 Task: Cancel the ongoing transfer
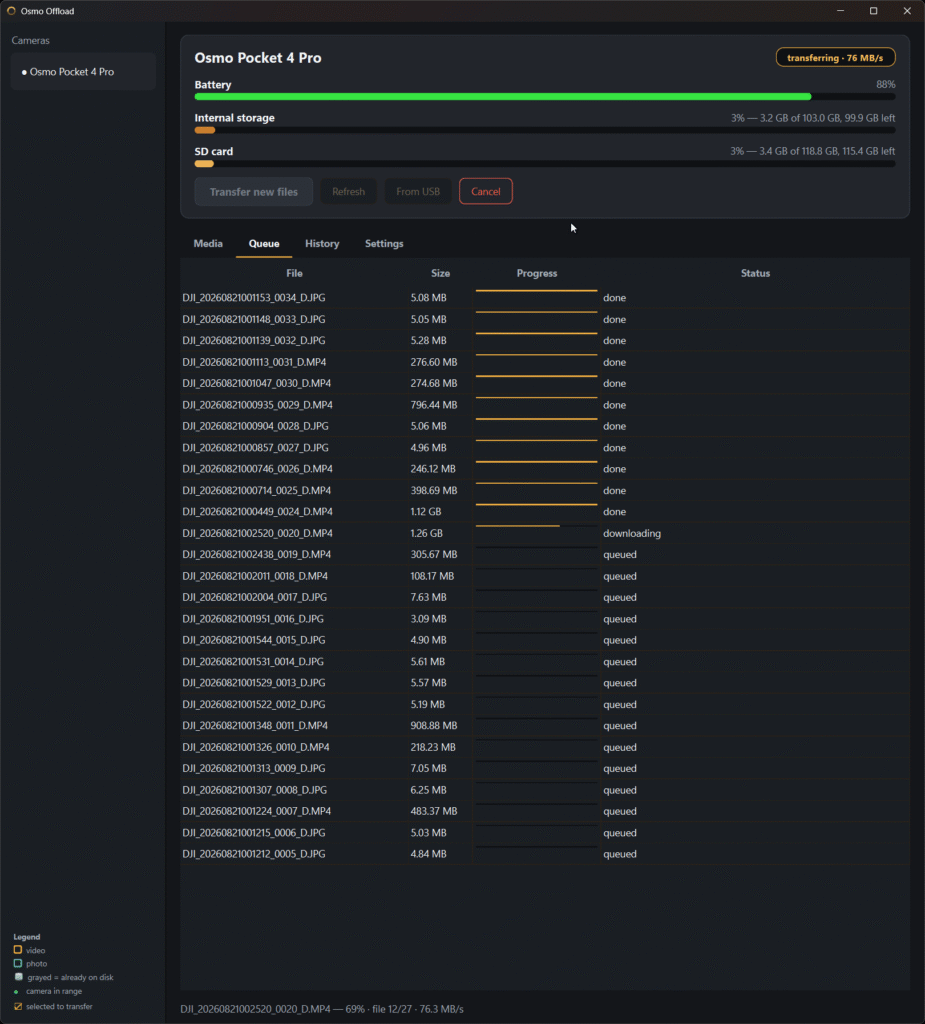(485, 191)
